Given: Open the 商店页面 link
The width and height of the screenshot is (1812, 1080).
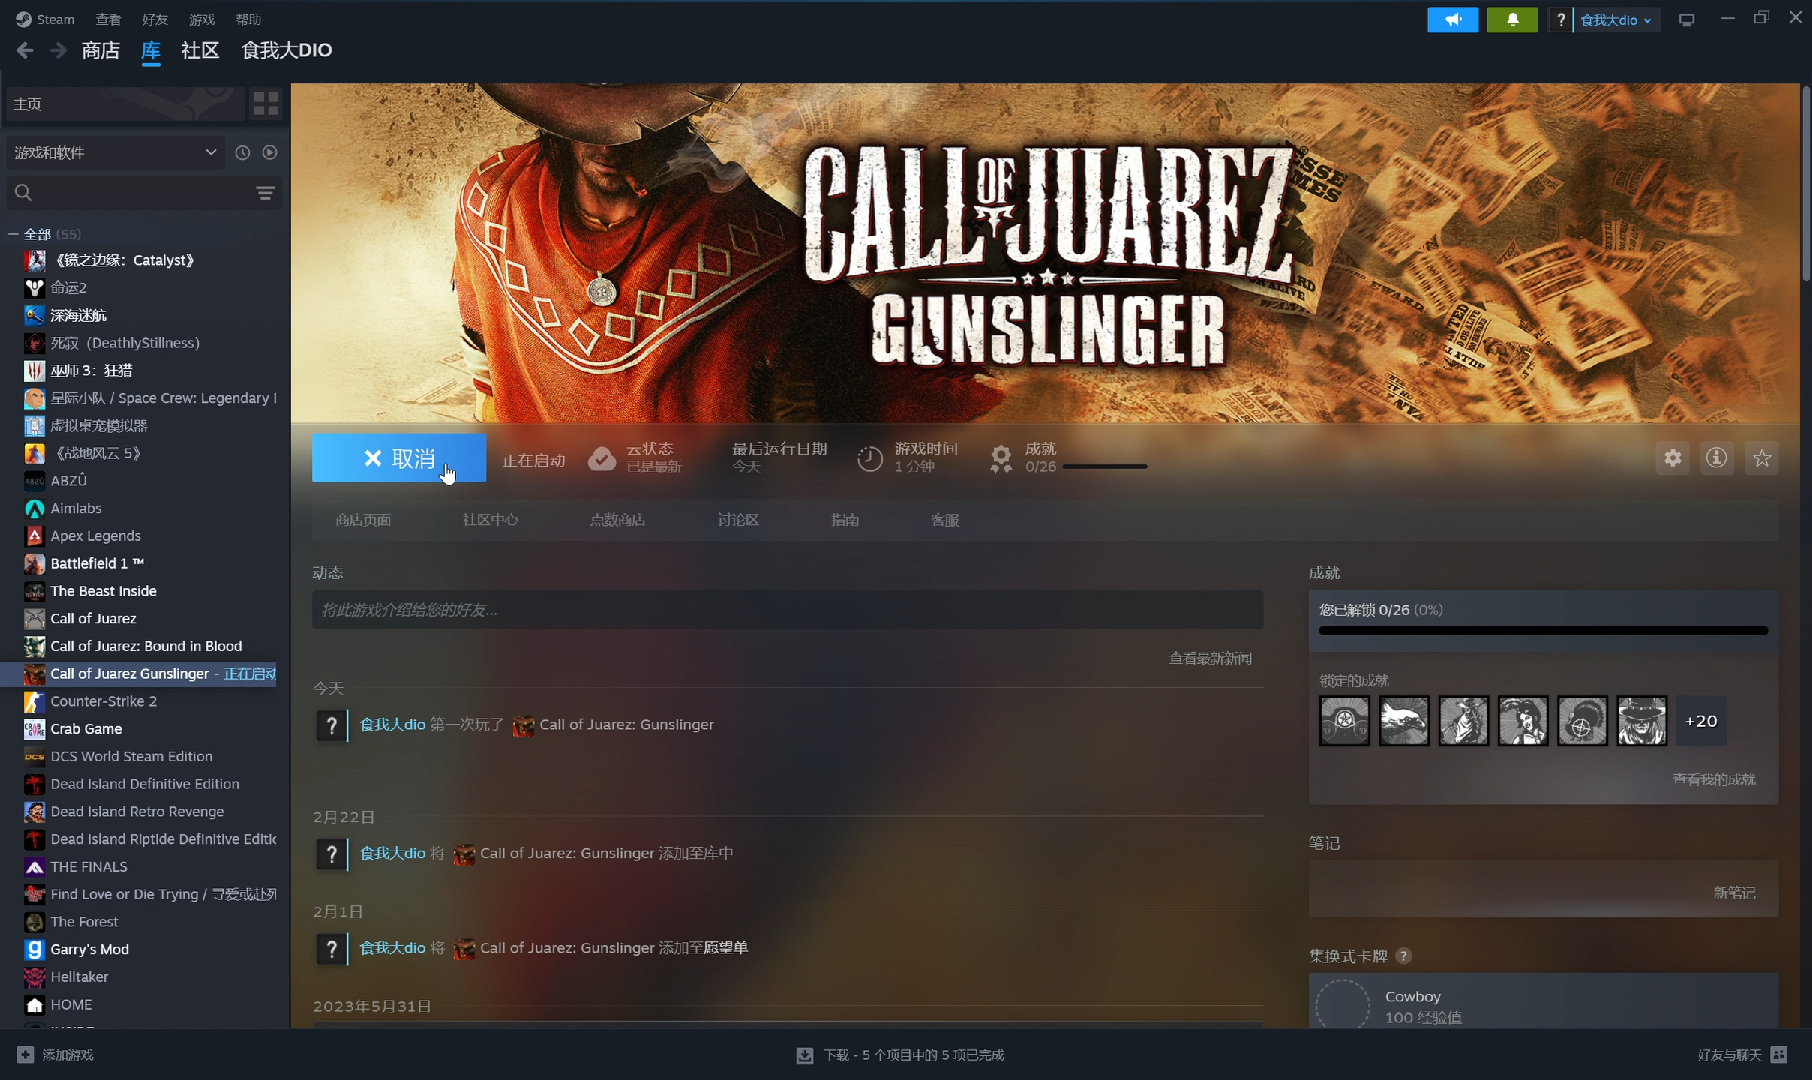Looking at the screenshot, I should tap(363, 520).
